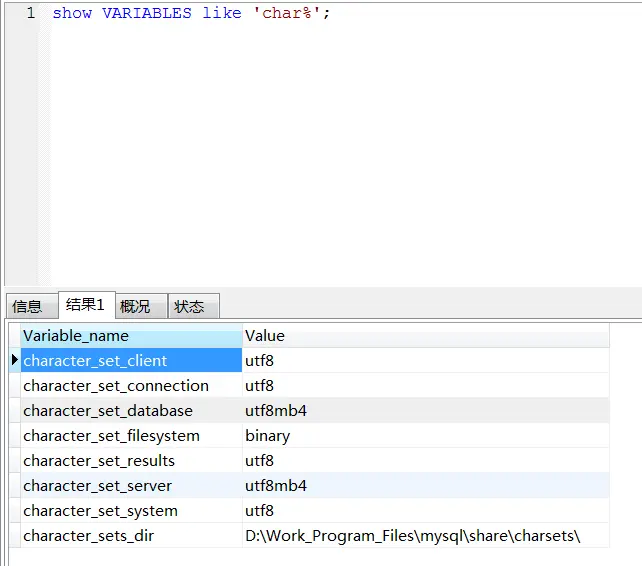
Task: Select the character_set_connection cell
Action: 131,385
